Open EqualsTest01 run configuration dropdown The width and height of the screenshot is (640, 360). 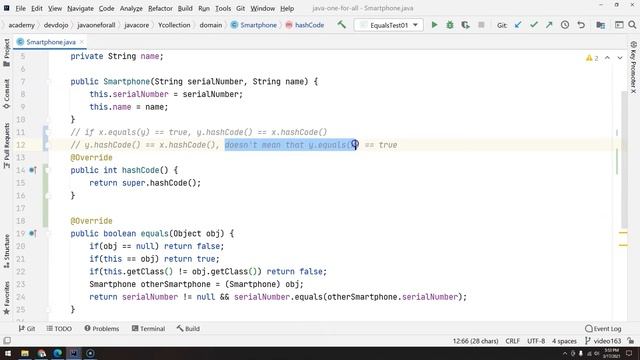coord(389,25)
